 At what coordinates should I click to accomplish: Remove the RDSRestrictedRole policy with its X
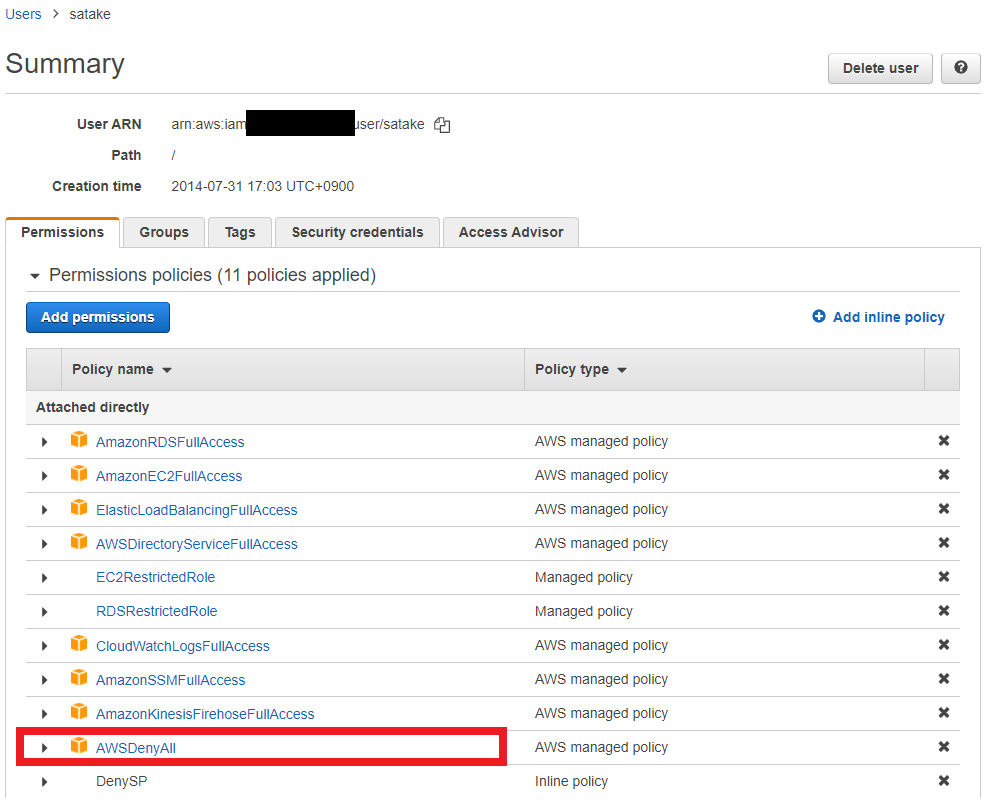tap(944, 610)
